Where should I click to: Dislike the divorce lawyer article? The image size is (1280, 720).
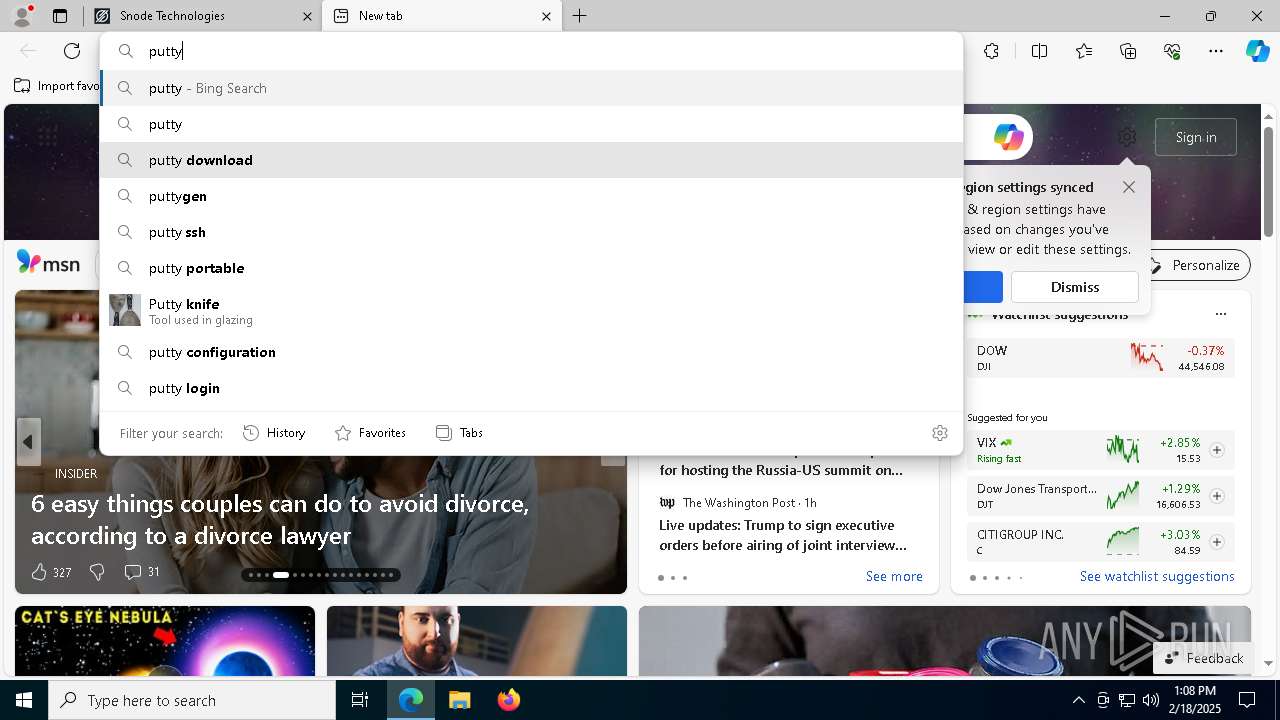97,572
